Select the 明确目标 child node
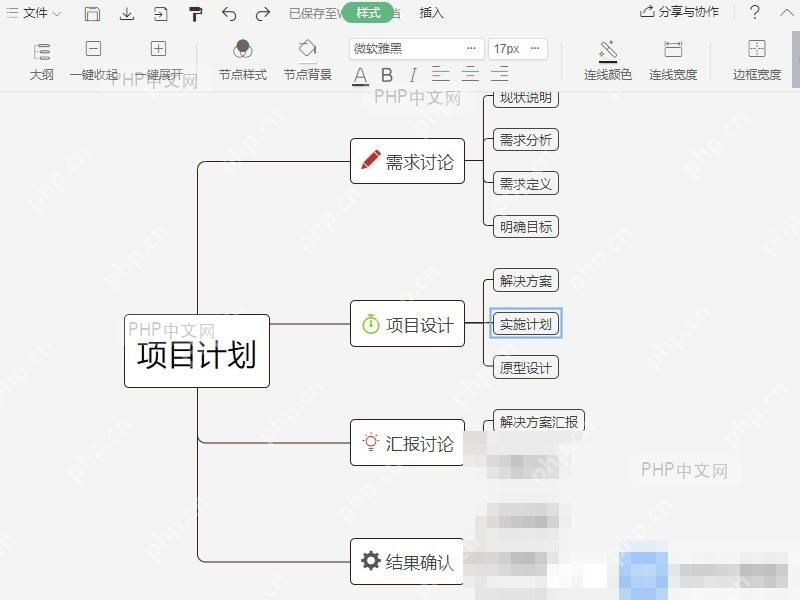800x600 pixels. (x=526, y=227)
